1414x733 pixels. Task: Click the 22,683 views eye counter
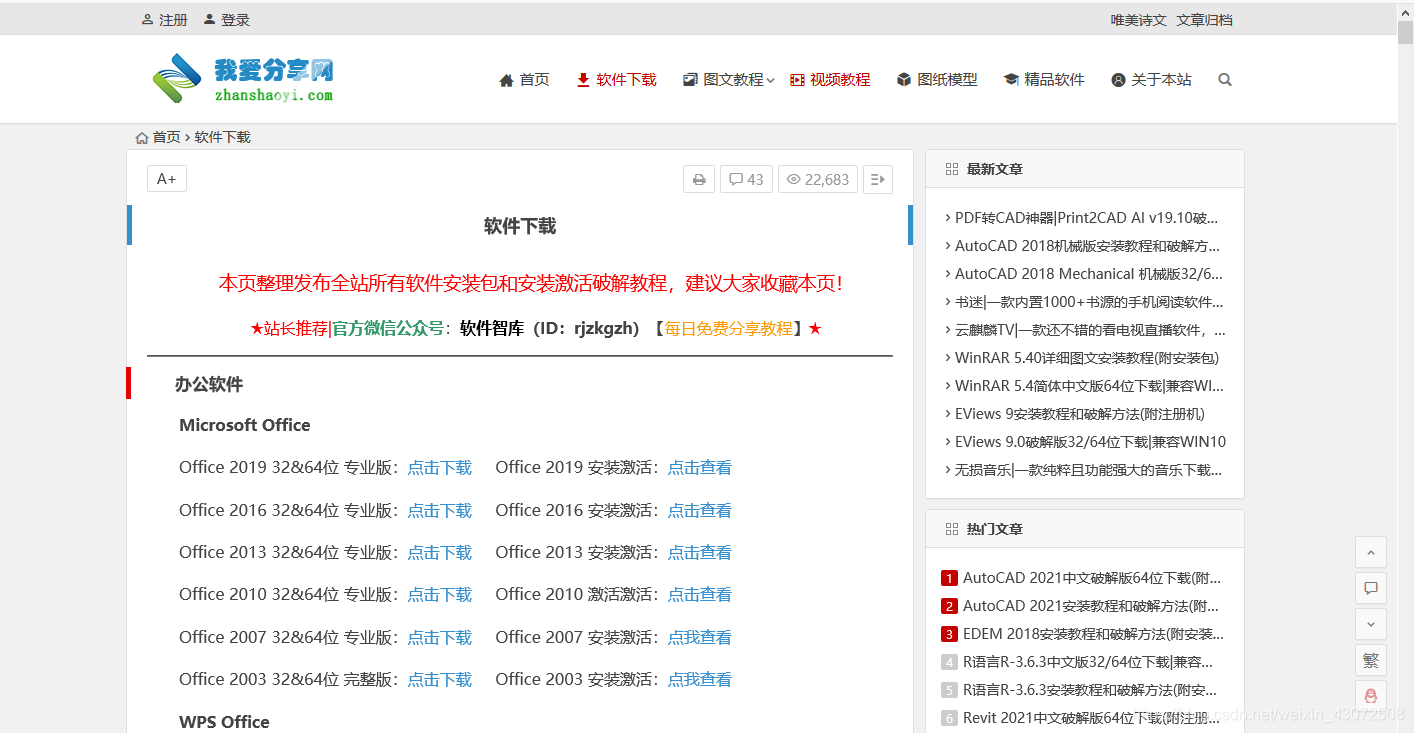818,179
